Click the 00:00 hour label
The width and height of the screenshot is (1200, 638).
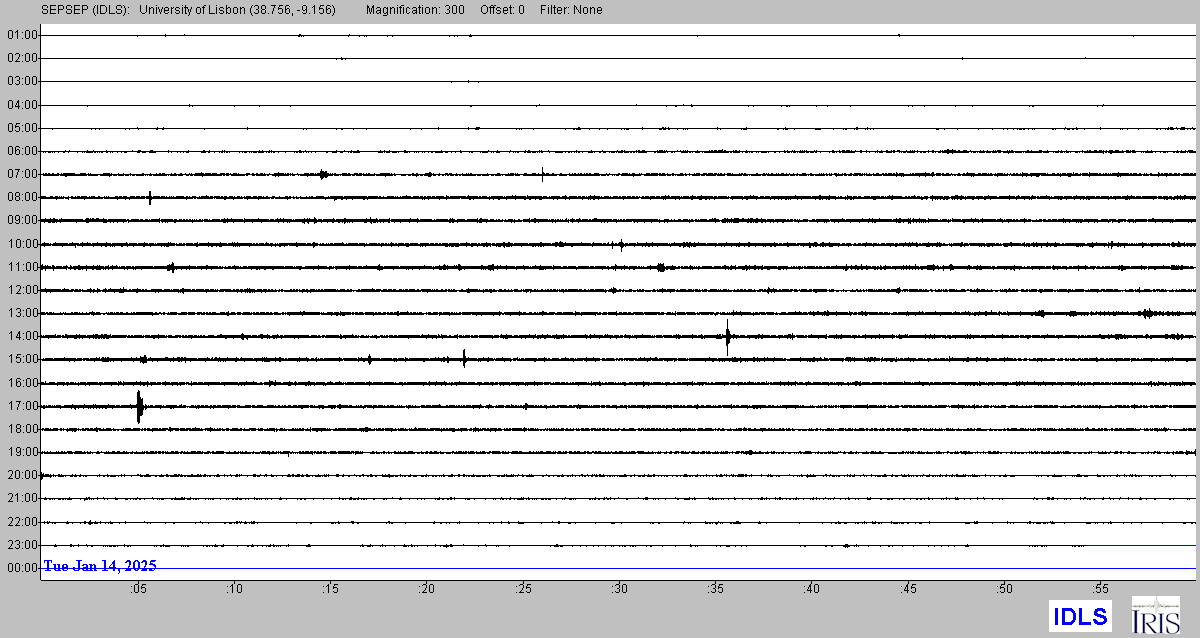[22, 568]
